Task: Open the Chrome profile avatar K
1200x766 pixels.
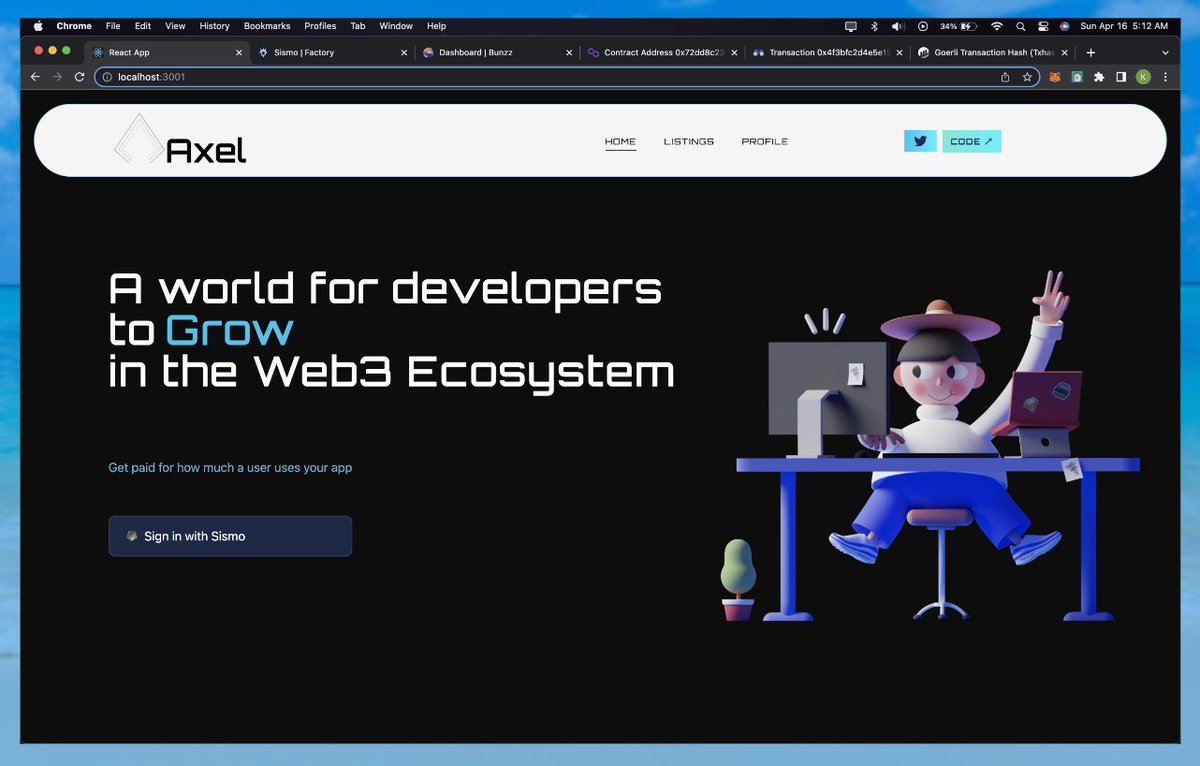Action: tap(1143, 77)
